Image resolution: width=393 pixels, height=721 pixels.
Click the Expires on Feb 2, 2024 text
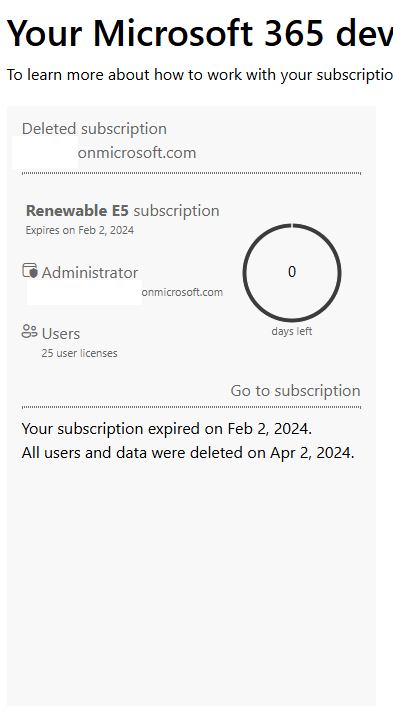[x=80, y=230]
